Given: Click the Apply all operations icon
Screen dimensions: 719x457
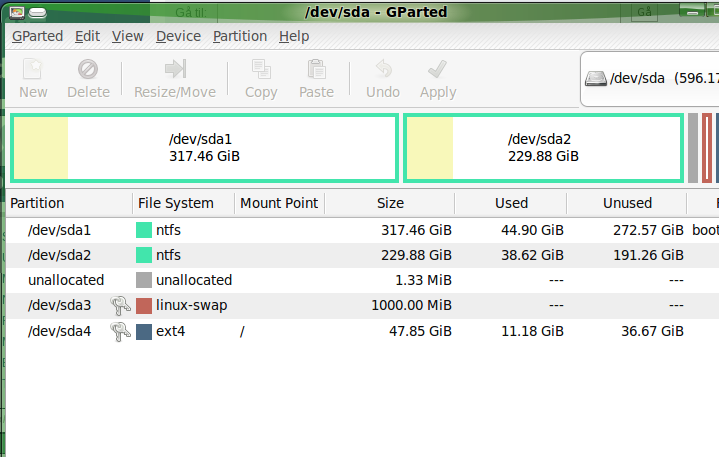Looking at the screenshot, I should pos(437,70).
